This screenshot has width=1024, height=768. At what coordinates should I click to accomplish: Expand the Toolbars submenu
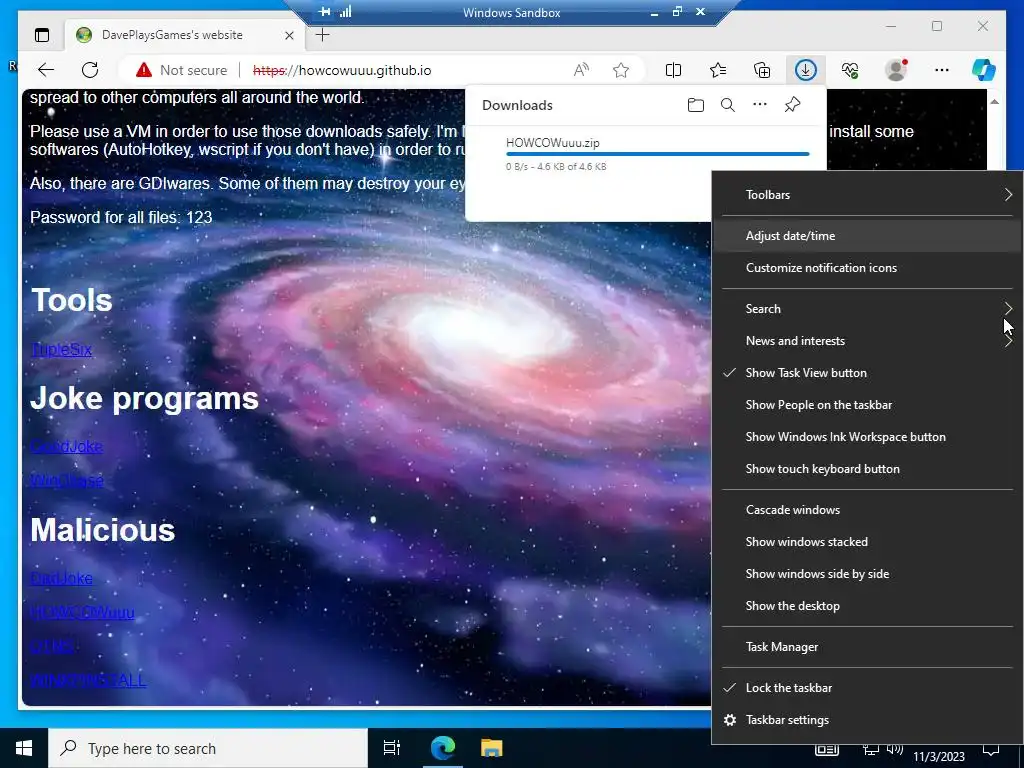click(x=867, y=195)
